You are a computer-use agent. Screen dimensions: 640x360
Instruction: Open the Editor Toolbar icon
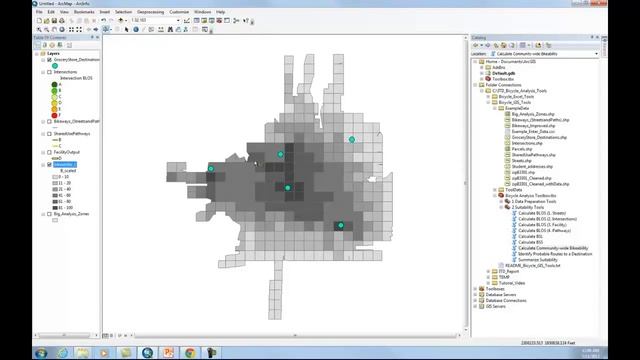click(x=187, y=20)
